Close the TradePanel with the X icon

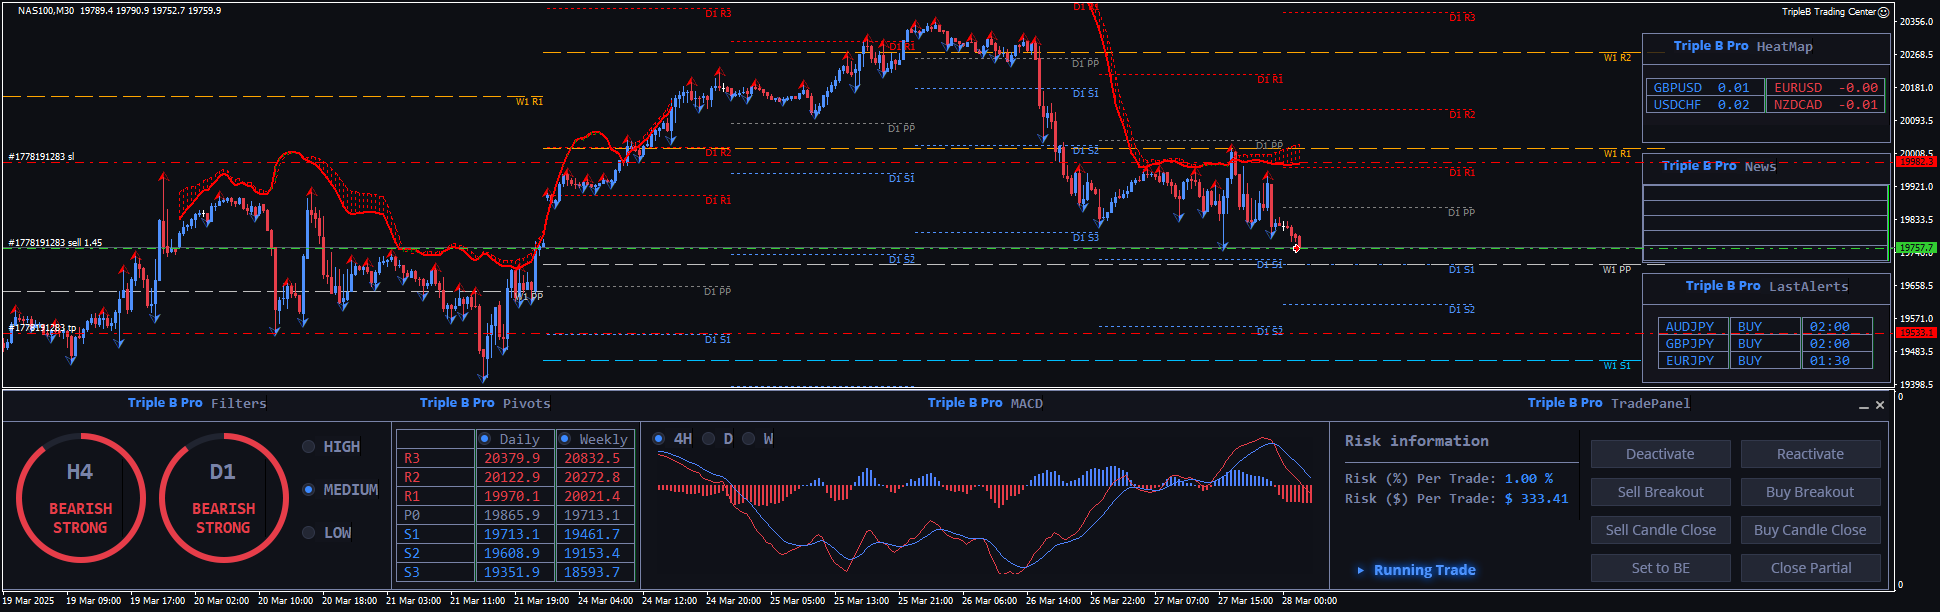(x=1880, y=405)
